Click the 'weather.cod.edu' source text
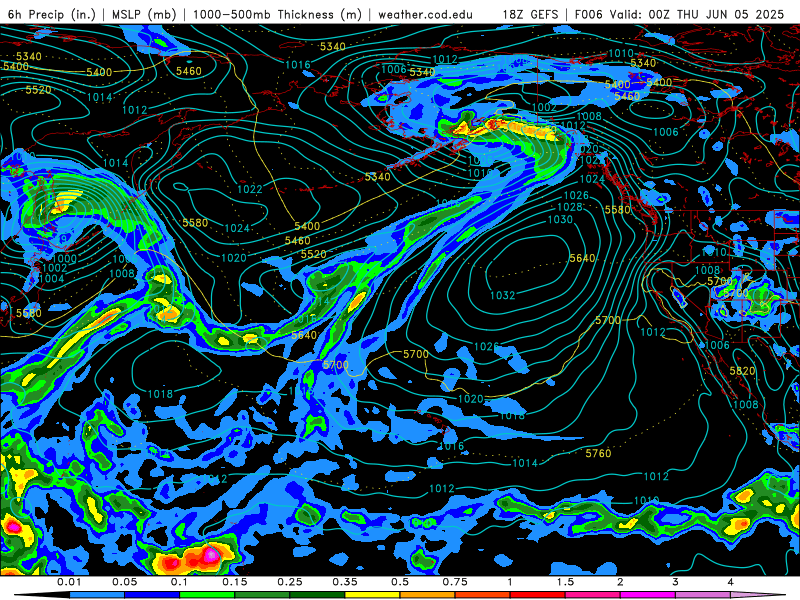 click(426, 14)
